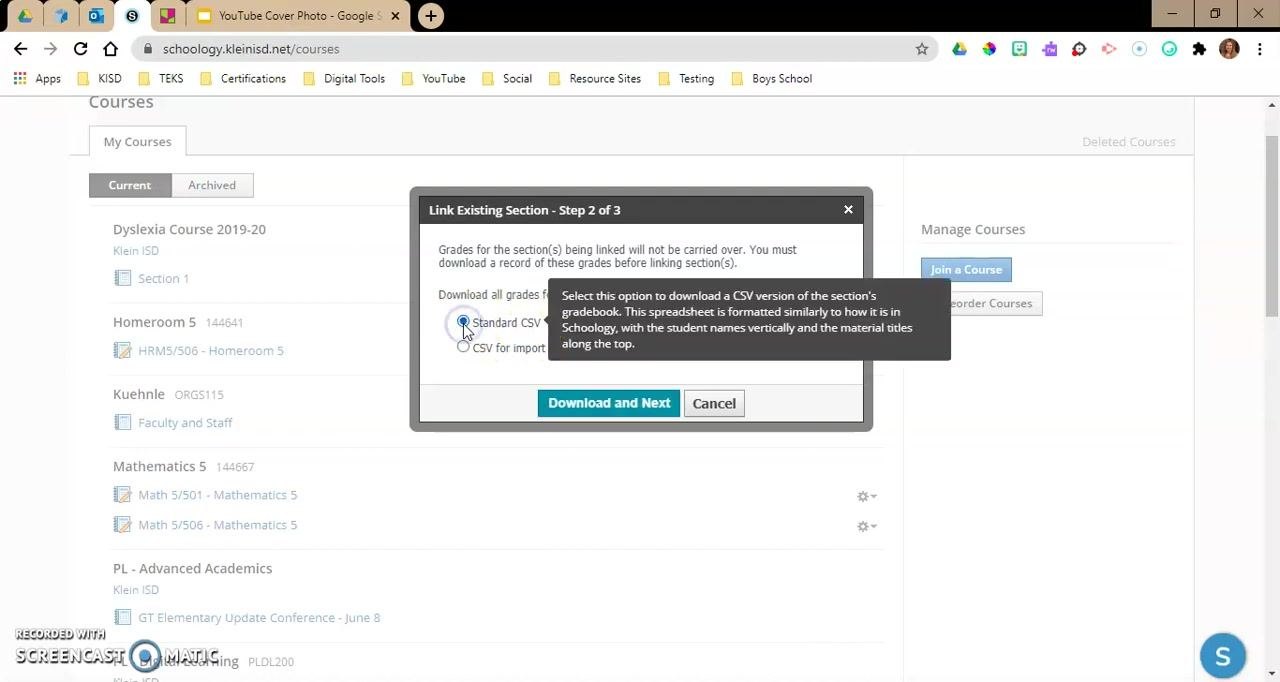
Task: Click the blue circle dot extension icon
Action: [x=1139, y=48]
